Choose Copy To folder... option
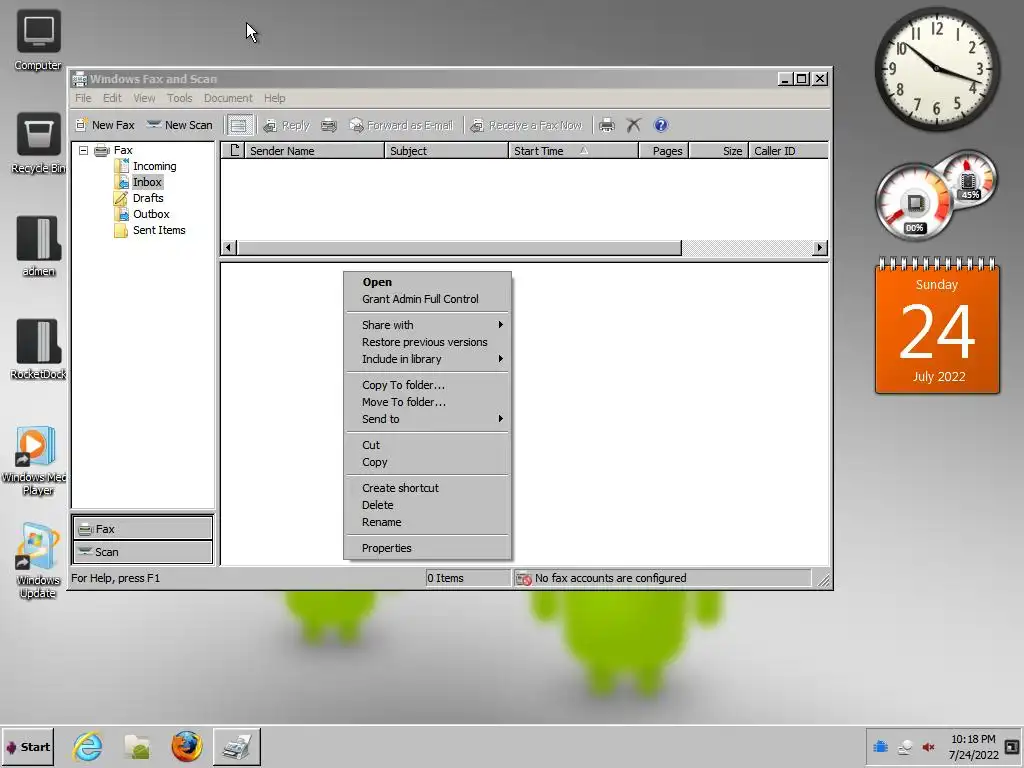1024x768 pixels. pyautogui.click(x=427, y=385)
